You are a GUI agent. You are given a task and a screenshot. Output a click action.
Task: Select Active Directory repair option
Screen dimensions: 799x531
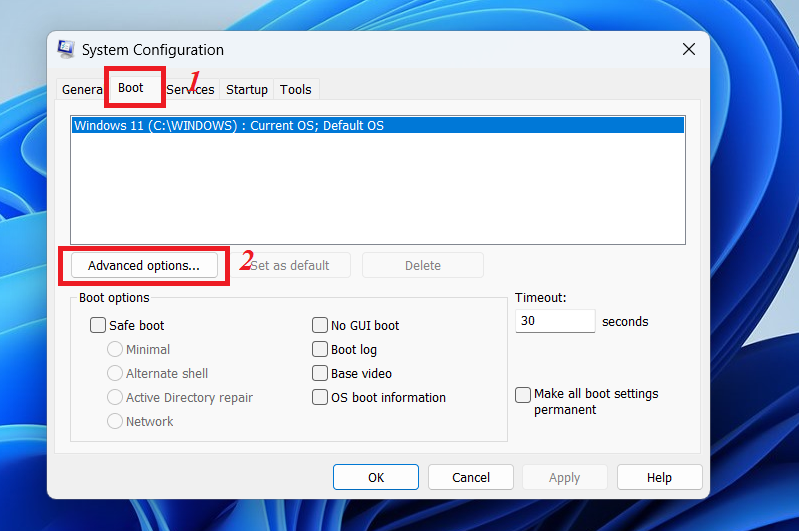tap(115, 397)
